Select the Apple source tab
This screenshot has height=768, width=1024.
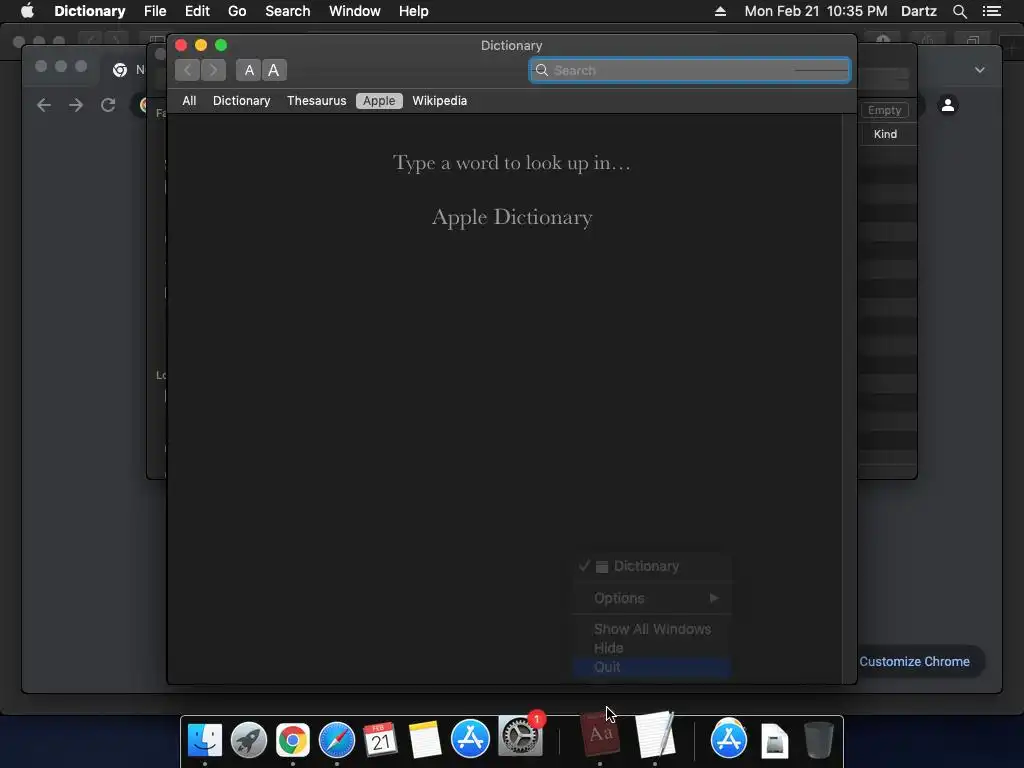click(x=379, y=101)
